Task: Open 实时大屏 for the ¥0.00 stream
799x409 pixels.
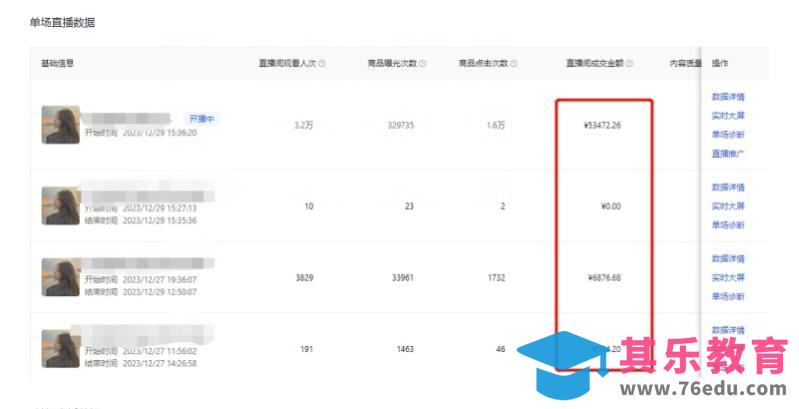Action: point(727,206)
